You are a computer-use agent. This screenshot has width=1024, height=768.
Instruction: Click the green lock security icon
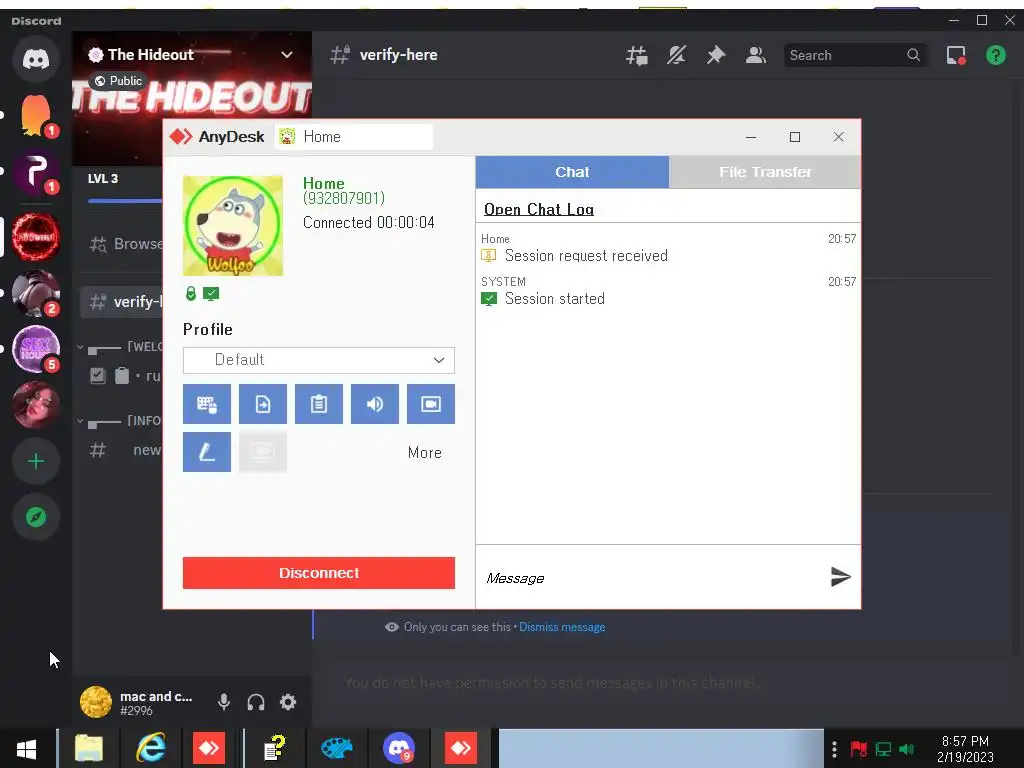191,294
